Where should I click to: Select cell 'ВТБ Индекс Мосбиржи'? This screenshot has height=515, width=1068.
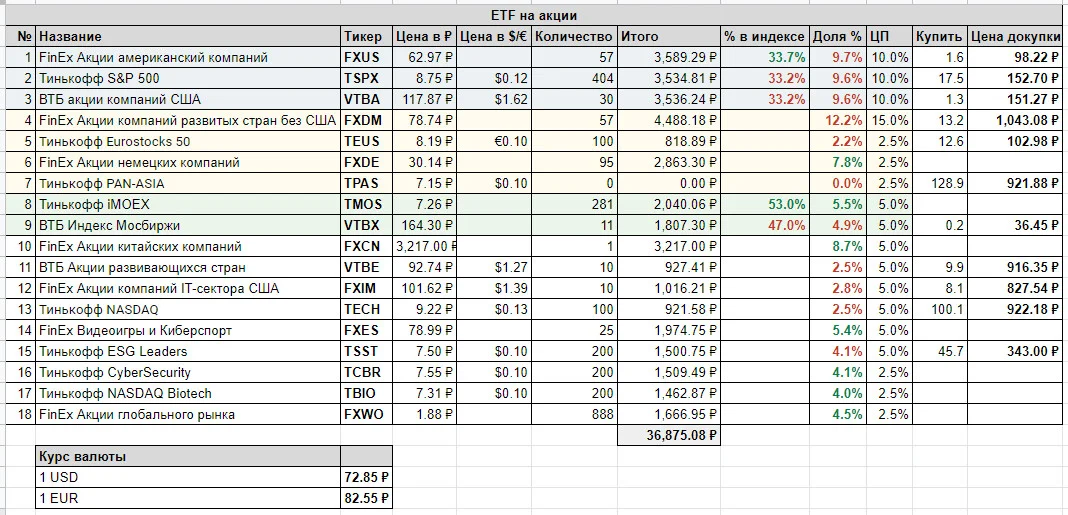point(189,225)
